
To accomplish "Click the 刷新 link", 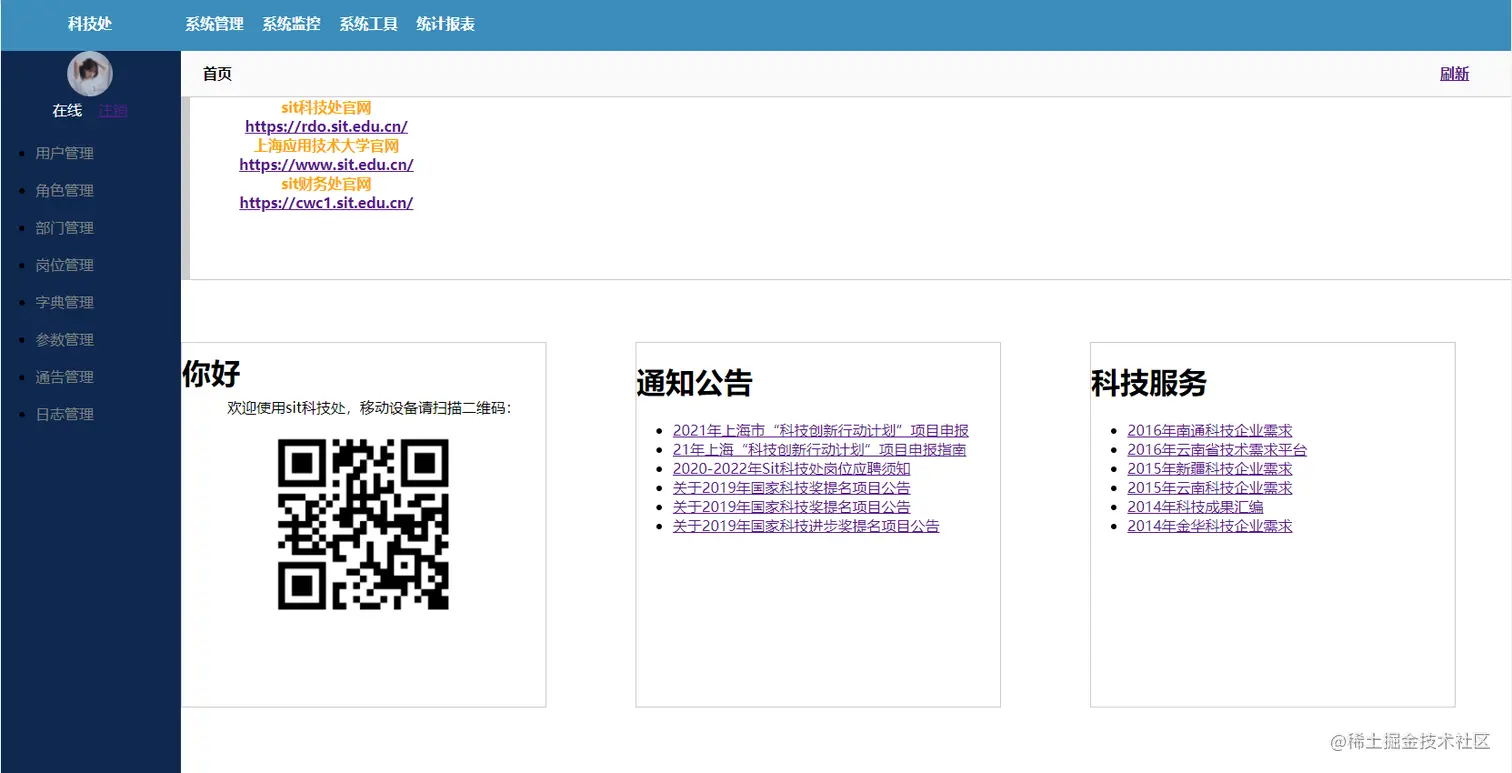I will (x=1454, y=74).
